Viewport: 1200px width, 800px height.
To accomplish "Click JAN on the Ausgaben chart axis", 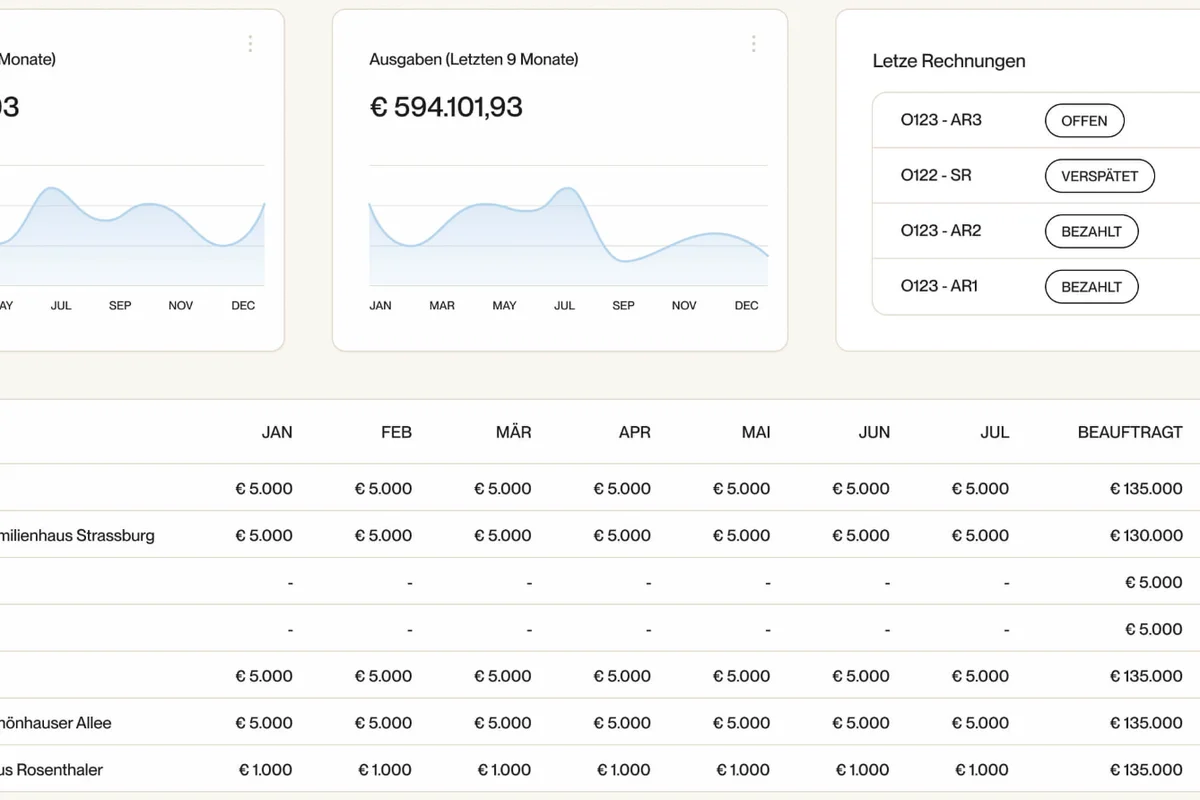I will 380,306.
